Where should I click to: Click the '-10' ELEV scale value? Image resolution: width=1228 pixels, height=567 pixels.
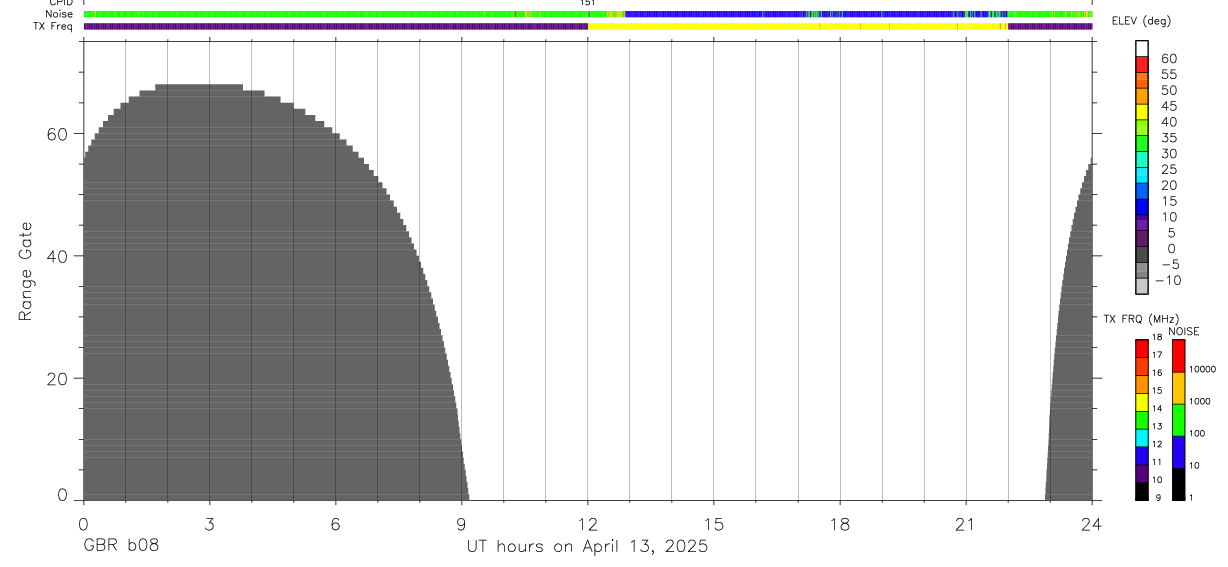click(1167, 280)
